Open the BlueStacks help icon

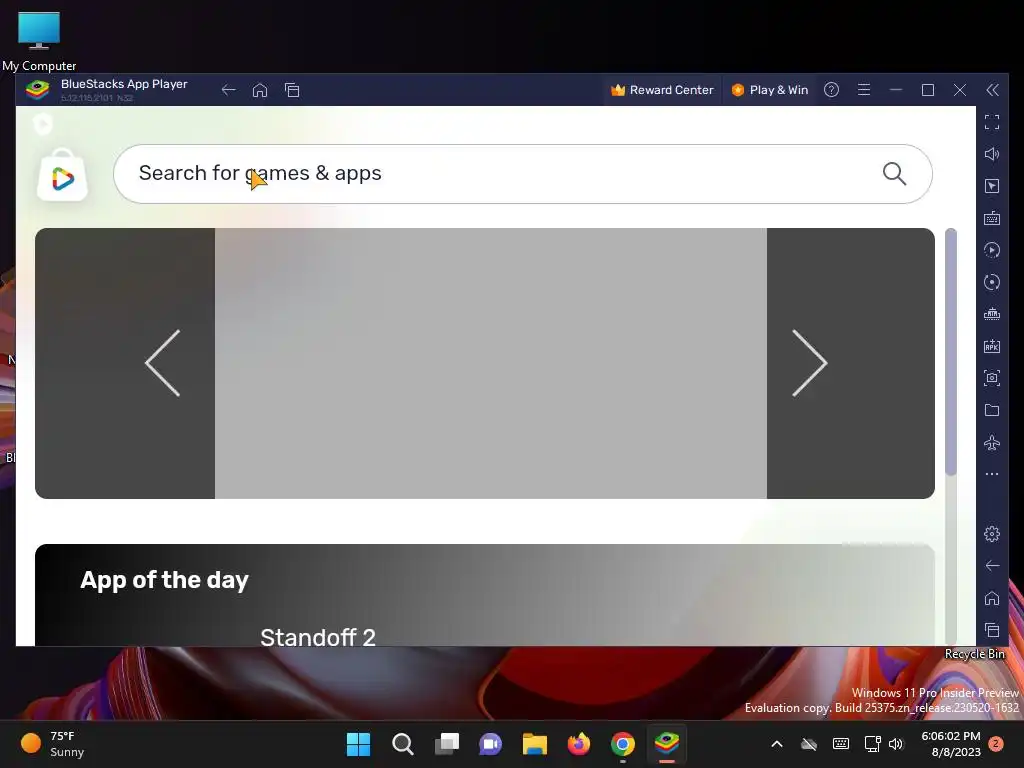tap(831, 89)
